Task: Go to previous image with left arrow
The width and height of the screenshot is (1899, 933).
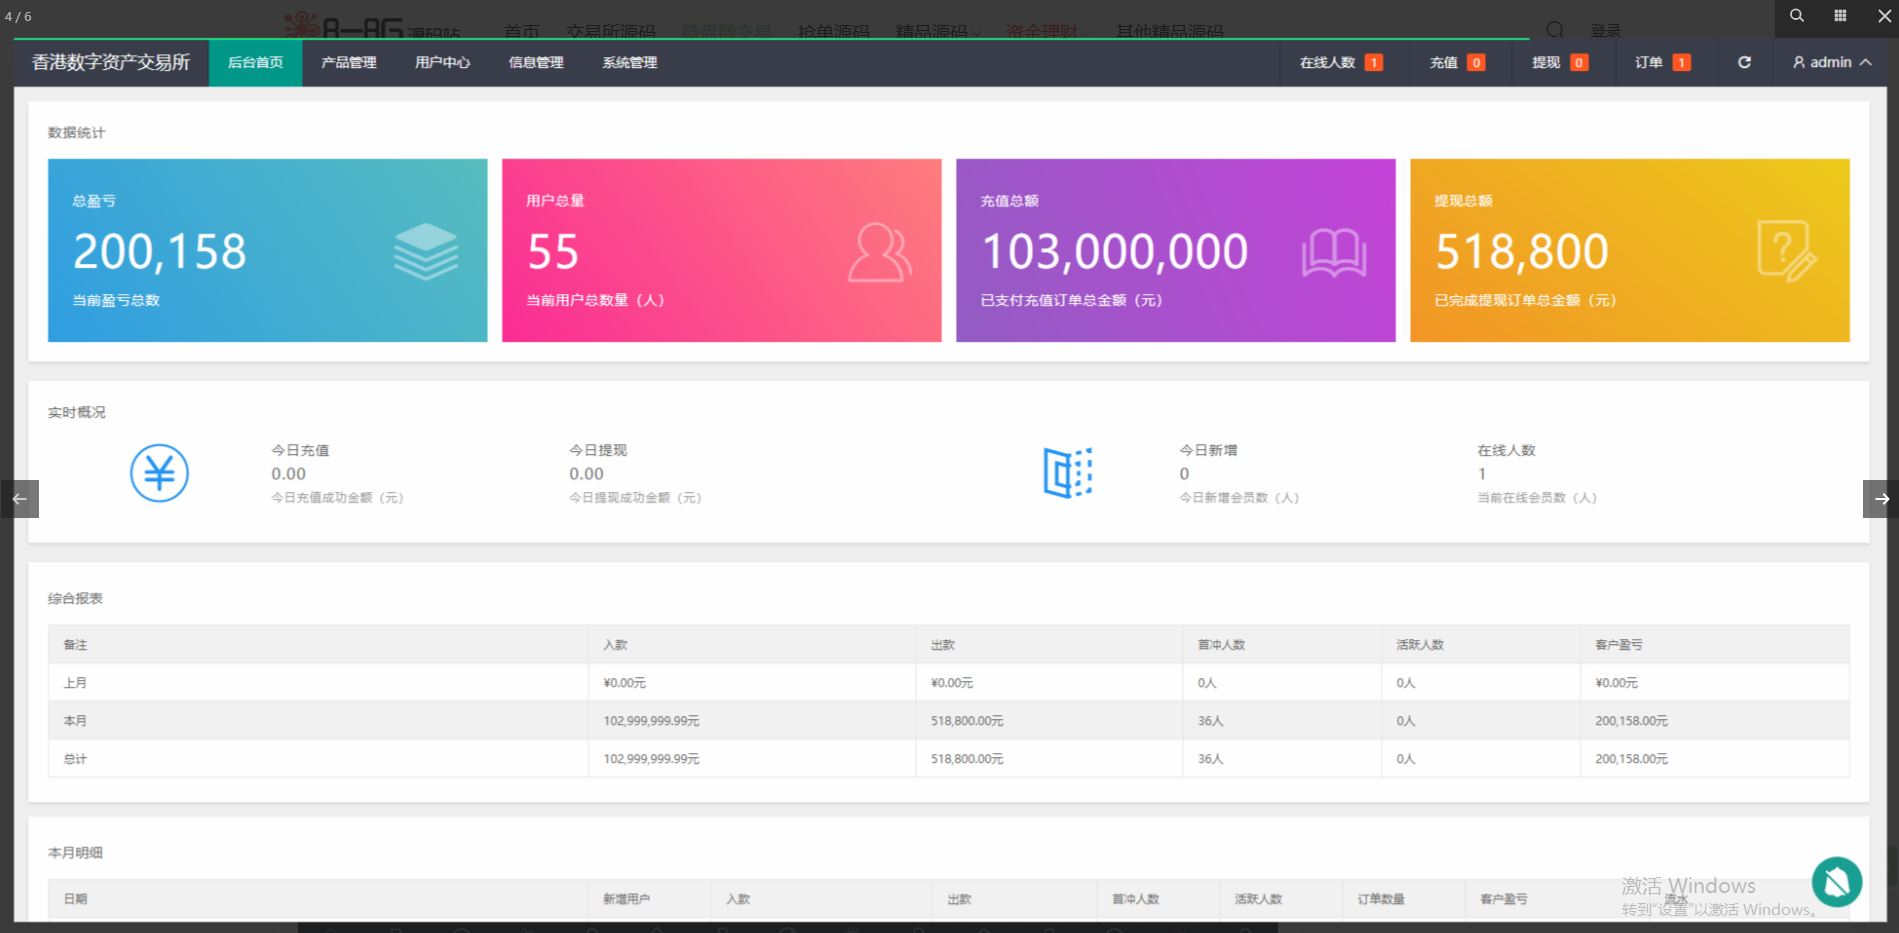Action: tap(19, 499)
